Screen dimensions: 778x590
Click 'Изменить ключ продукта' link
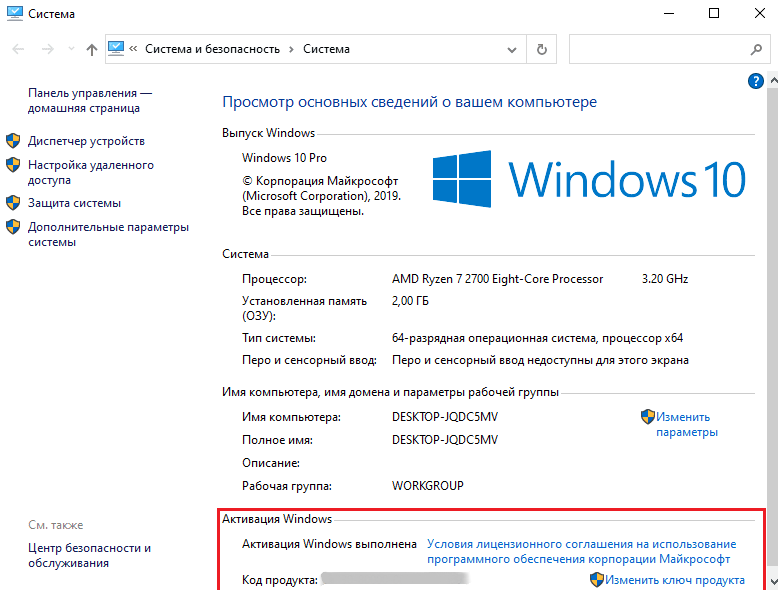coord(675,580)
